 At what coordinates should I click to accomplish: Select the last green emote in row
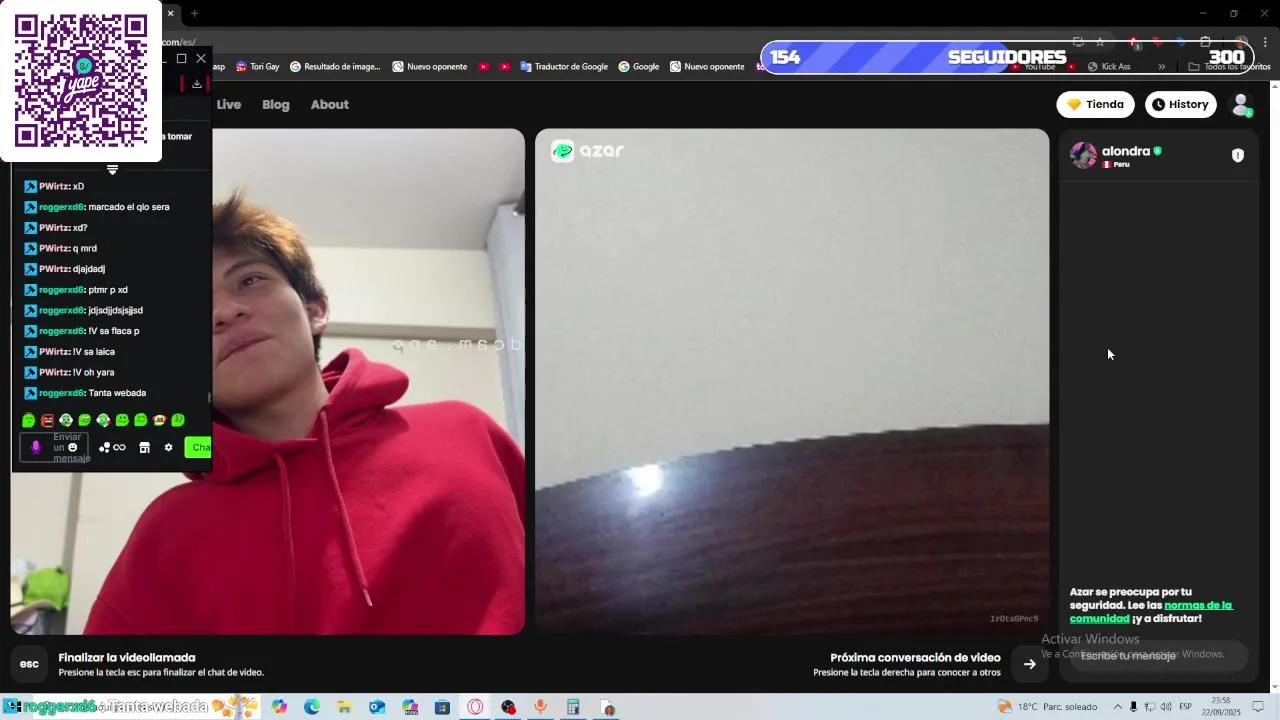coord(178,420)
